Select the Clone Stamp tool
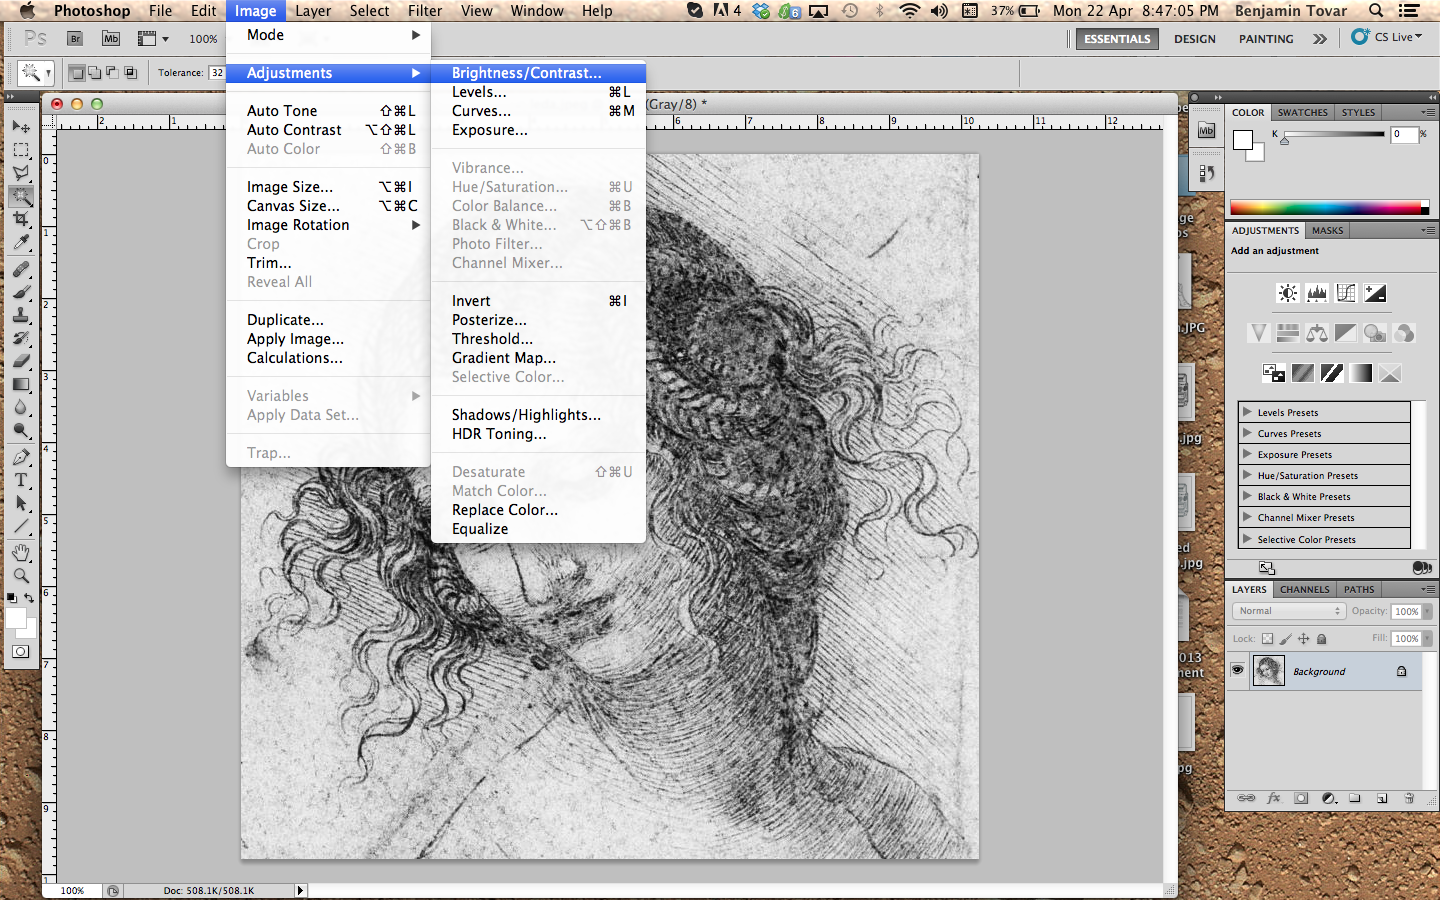The width and height of the screenshot is (1440, 900). tap(21, 315)
